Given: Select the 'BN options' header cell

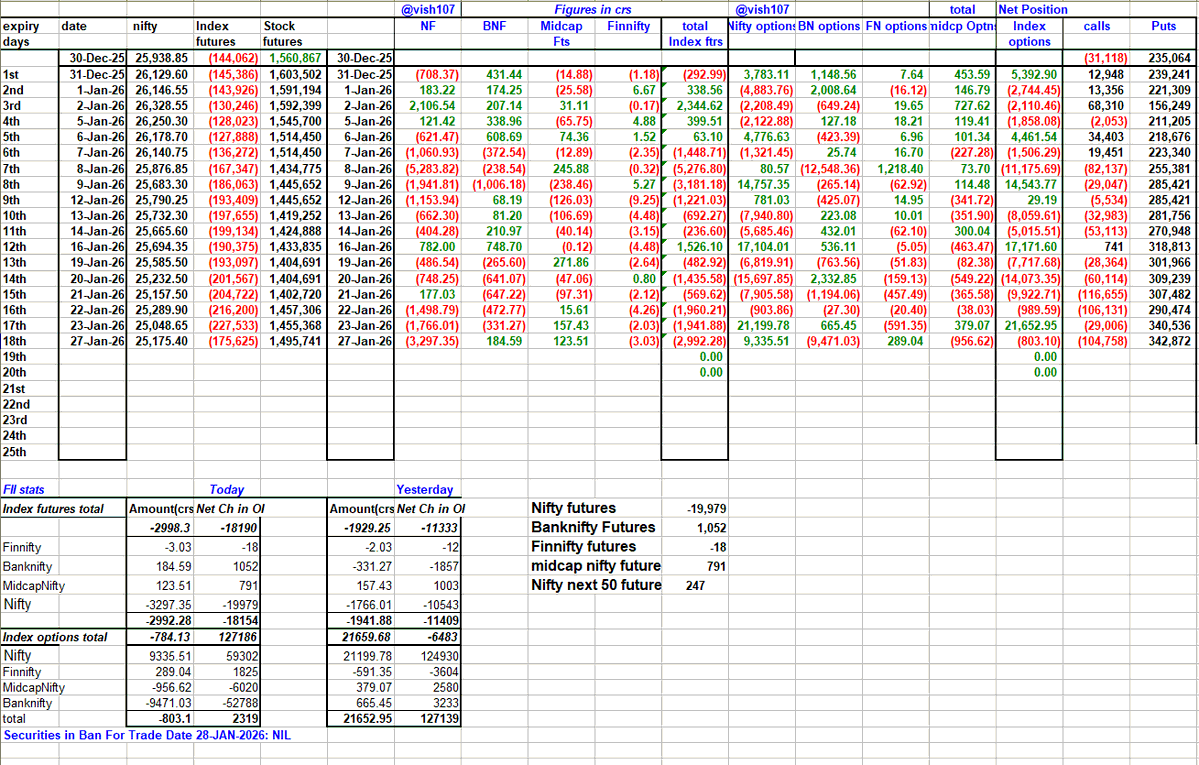Looking at the screenshot, I should click(829, 26).
